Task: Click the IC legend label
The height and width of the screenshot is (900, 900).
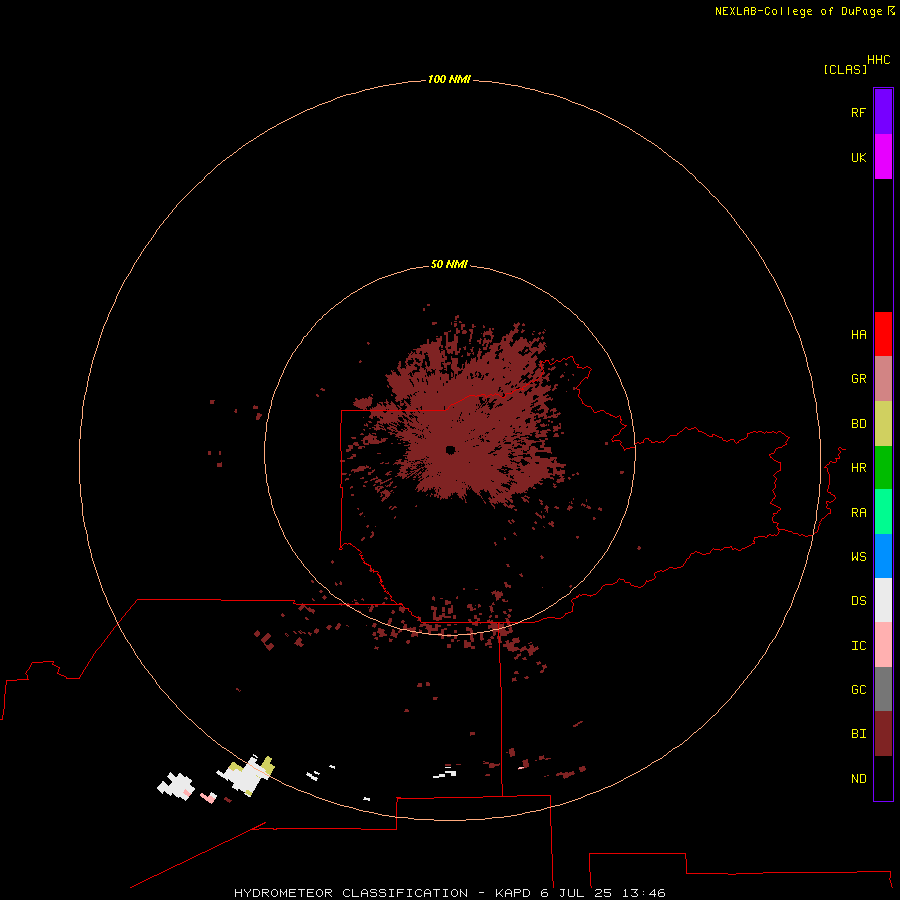Action: point(858,646)
